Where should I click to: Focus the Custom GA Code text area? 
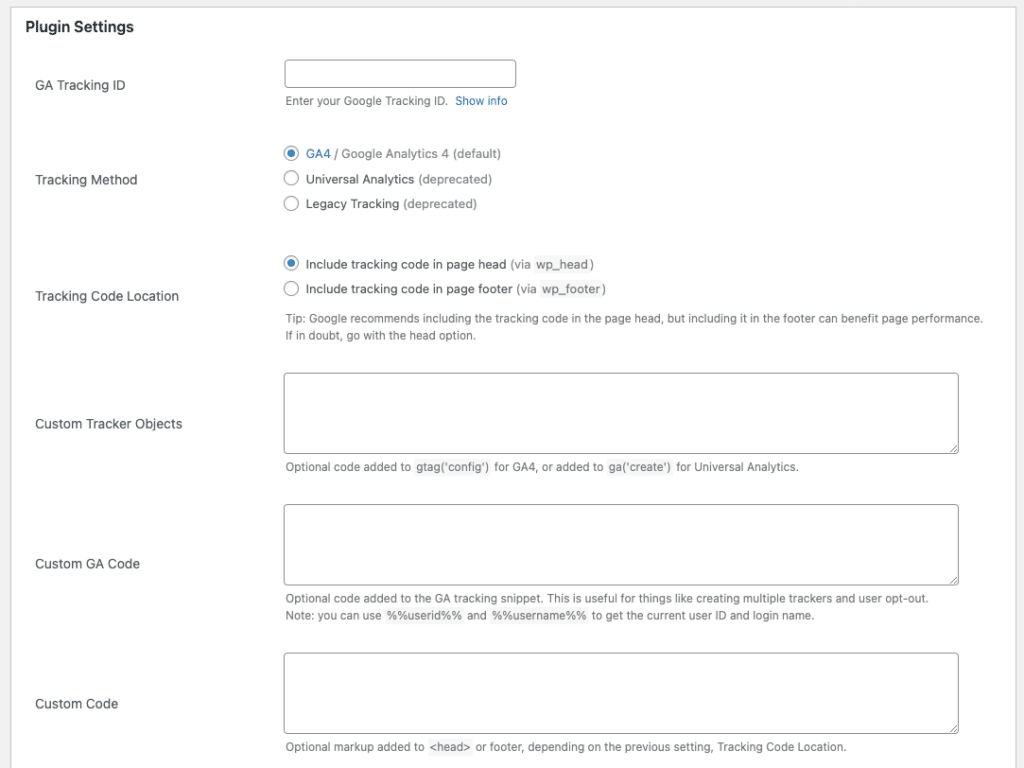click(x=620, y=544)
